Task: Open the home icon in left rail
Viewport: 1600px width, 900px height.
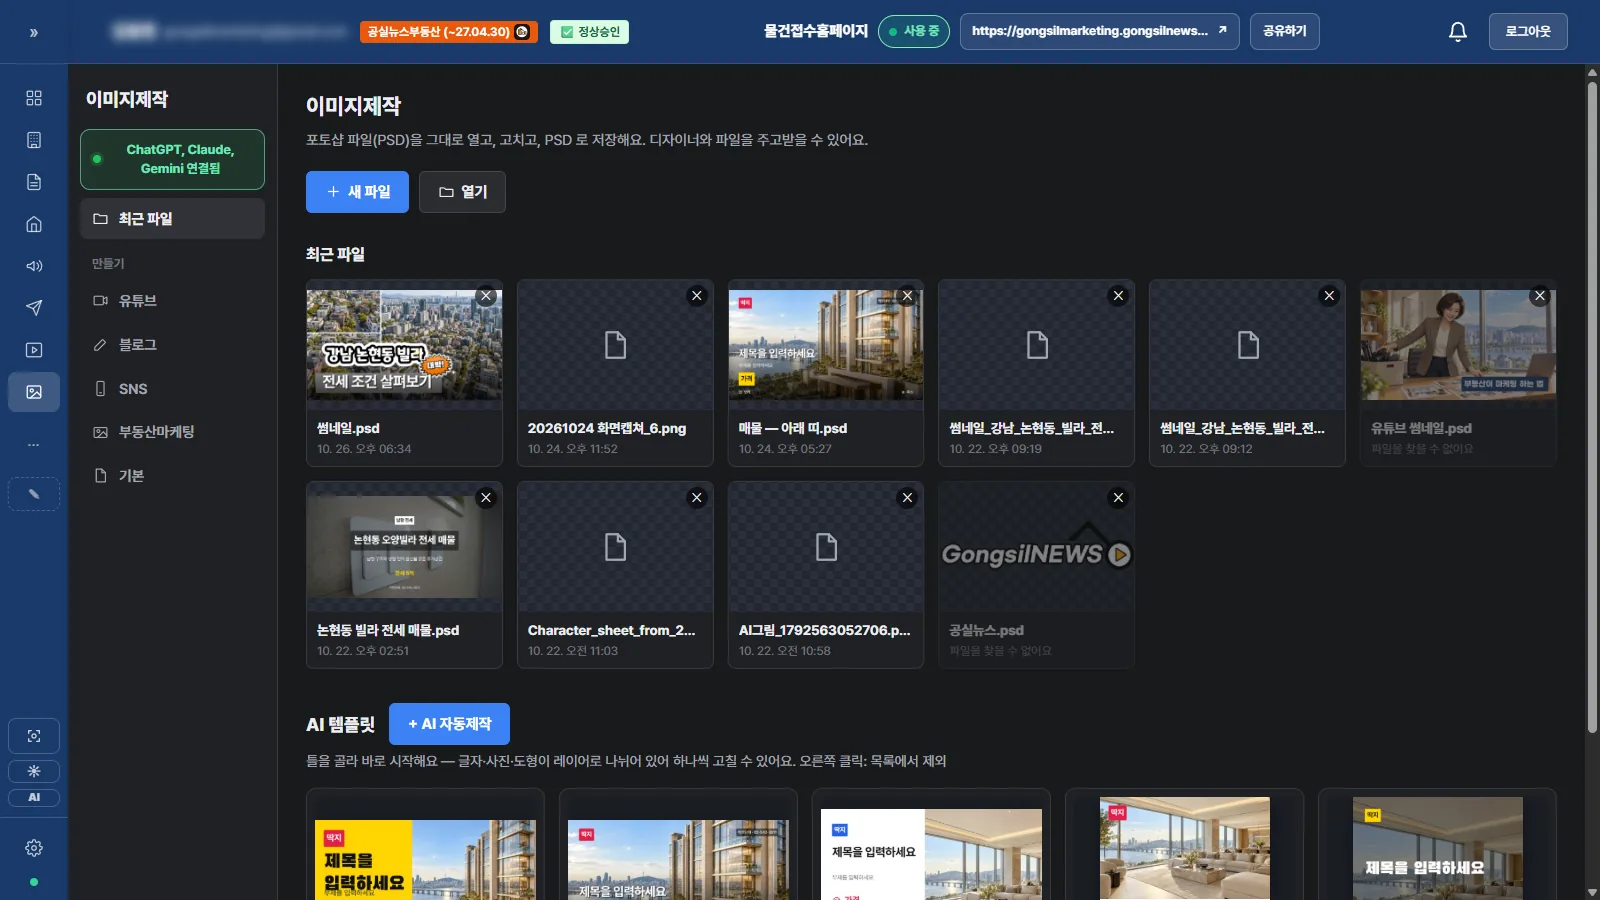Action: [34, 224]
